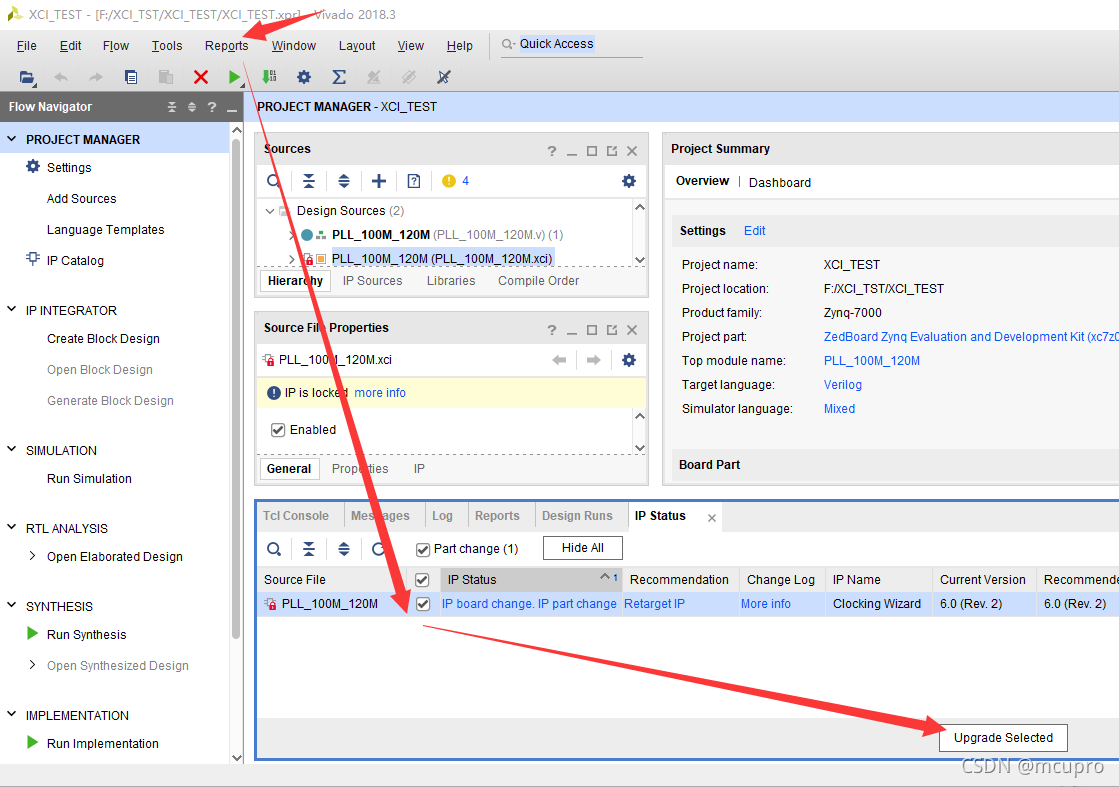Toggle the Part change (1) checkbox
The image size is (1119, 787).
(422, 549)
